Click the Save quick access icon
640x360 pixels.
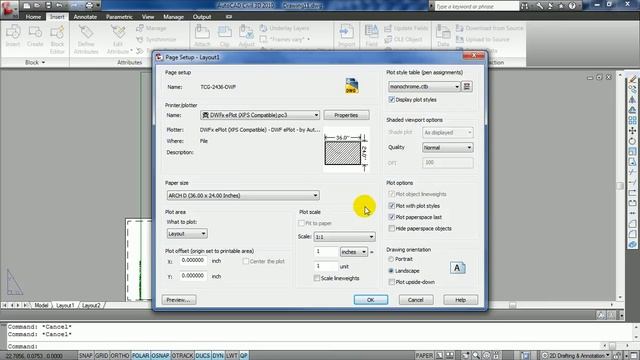tap(48, 5)
